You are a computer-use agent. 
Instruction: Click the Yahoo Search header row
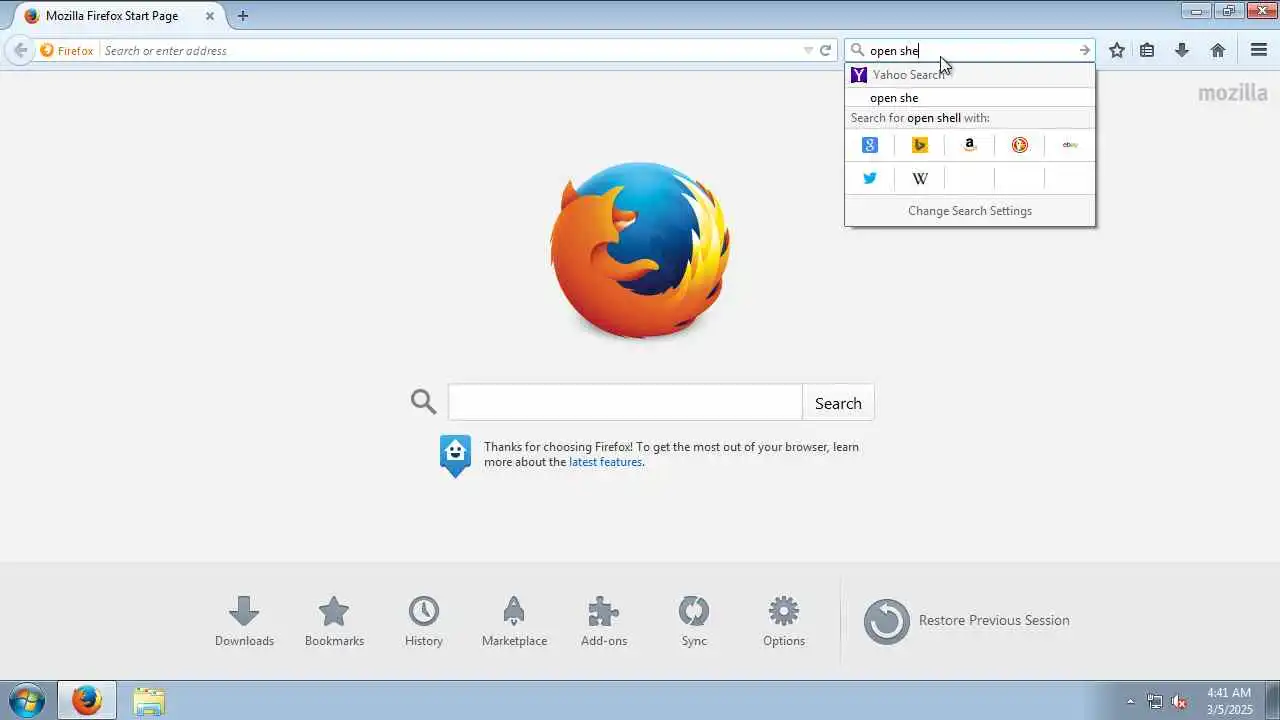970,75
